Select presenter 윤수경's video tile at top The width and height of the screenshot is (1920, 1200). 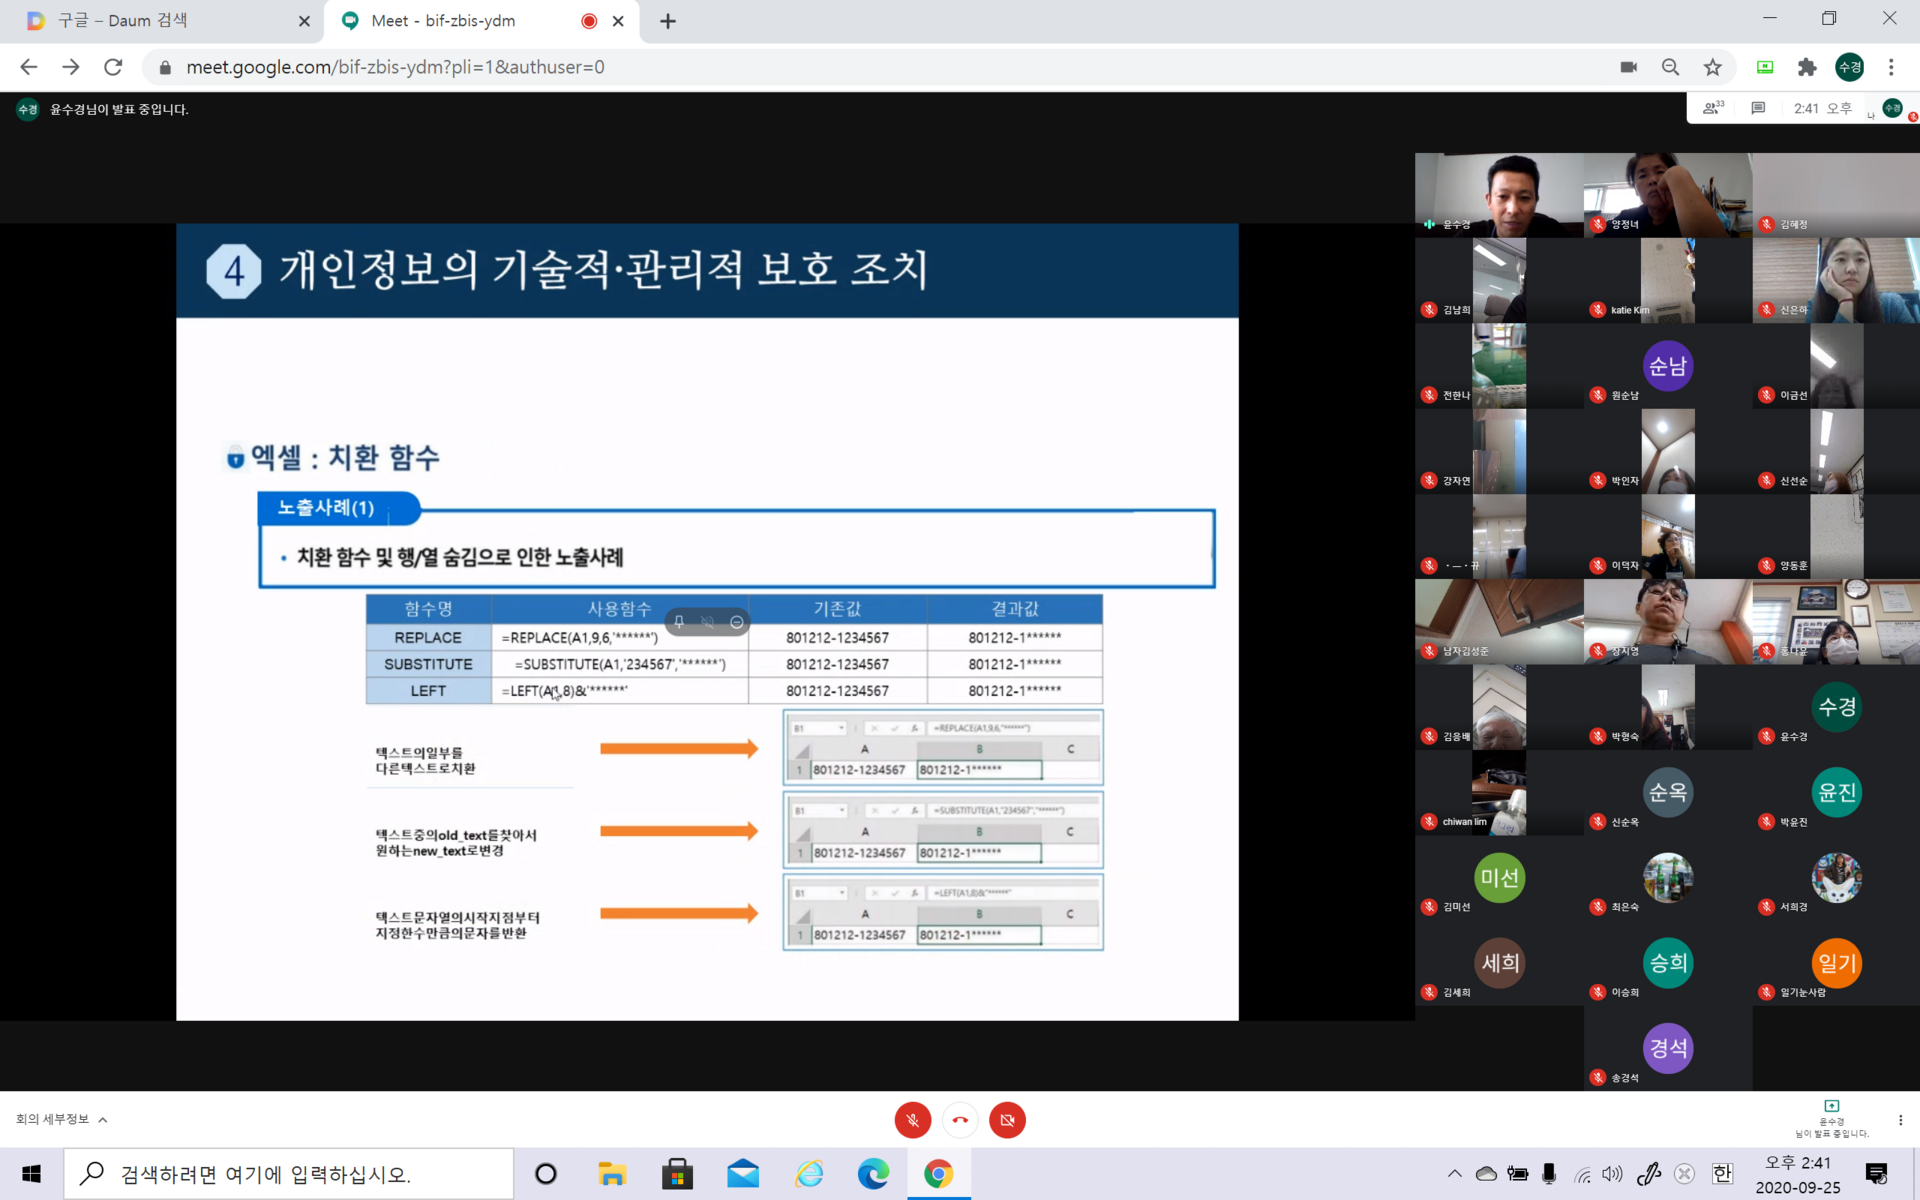point(1499,195)
